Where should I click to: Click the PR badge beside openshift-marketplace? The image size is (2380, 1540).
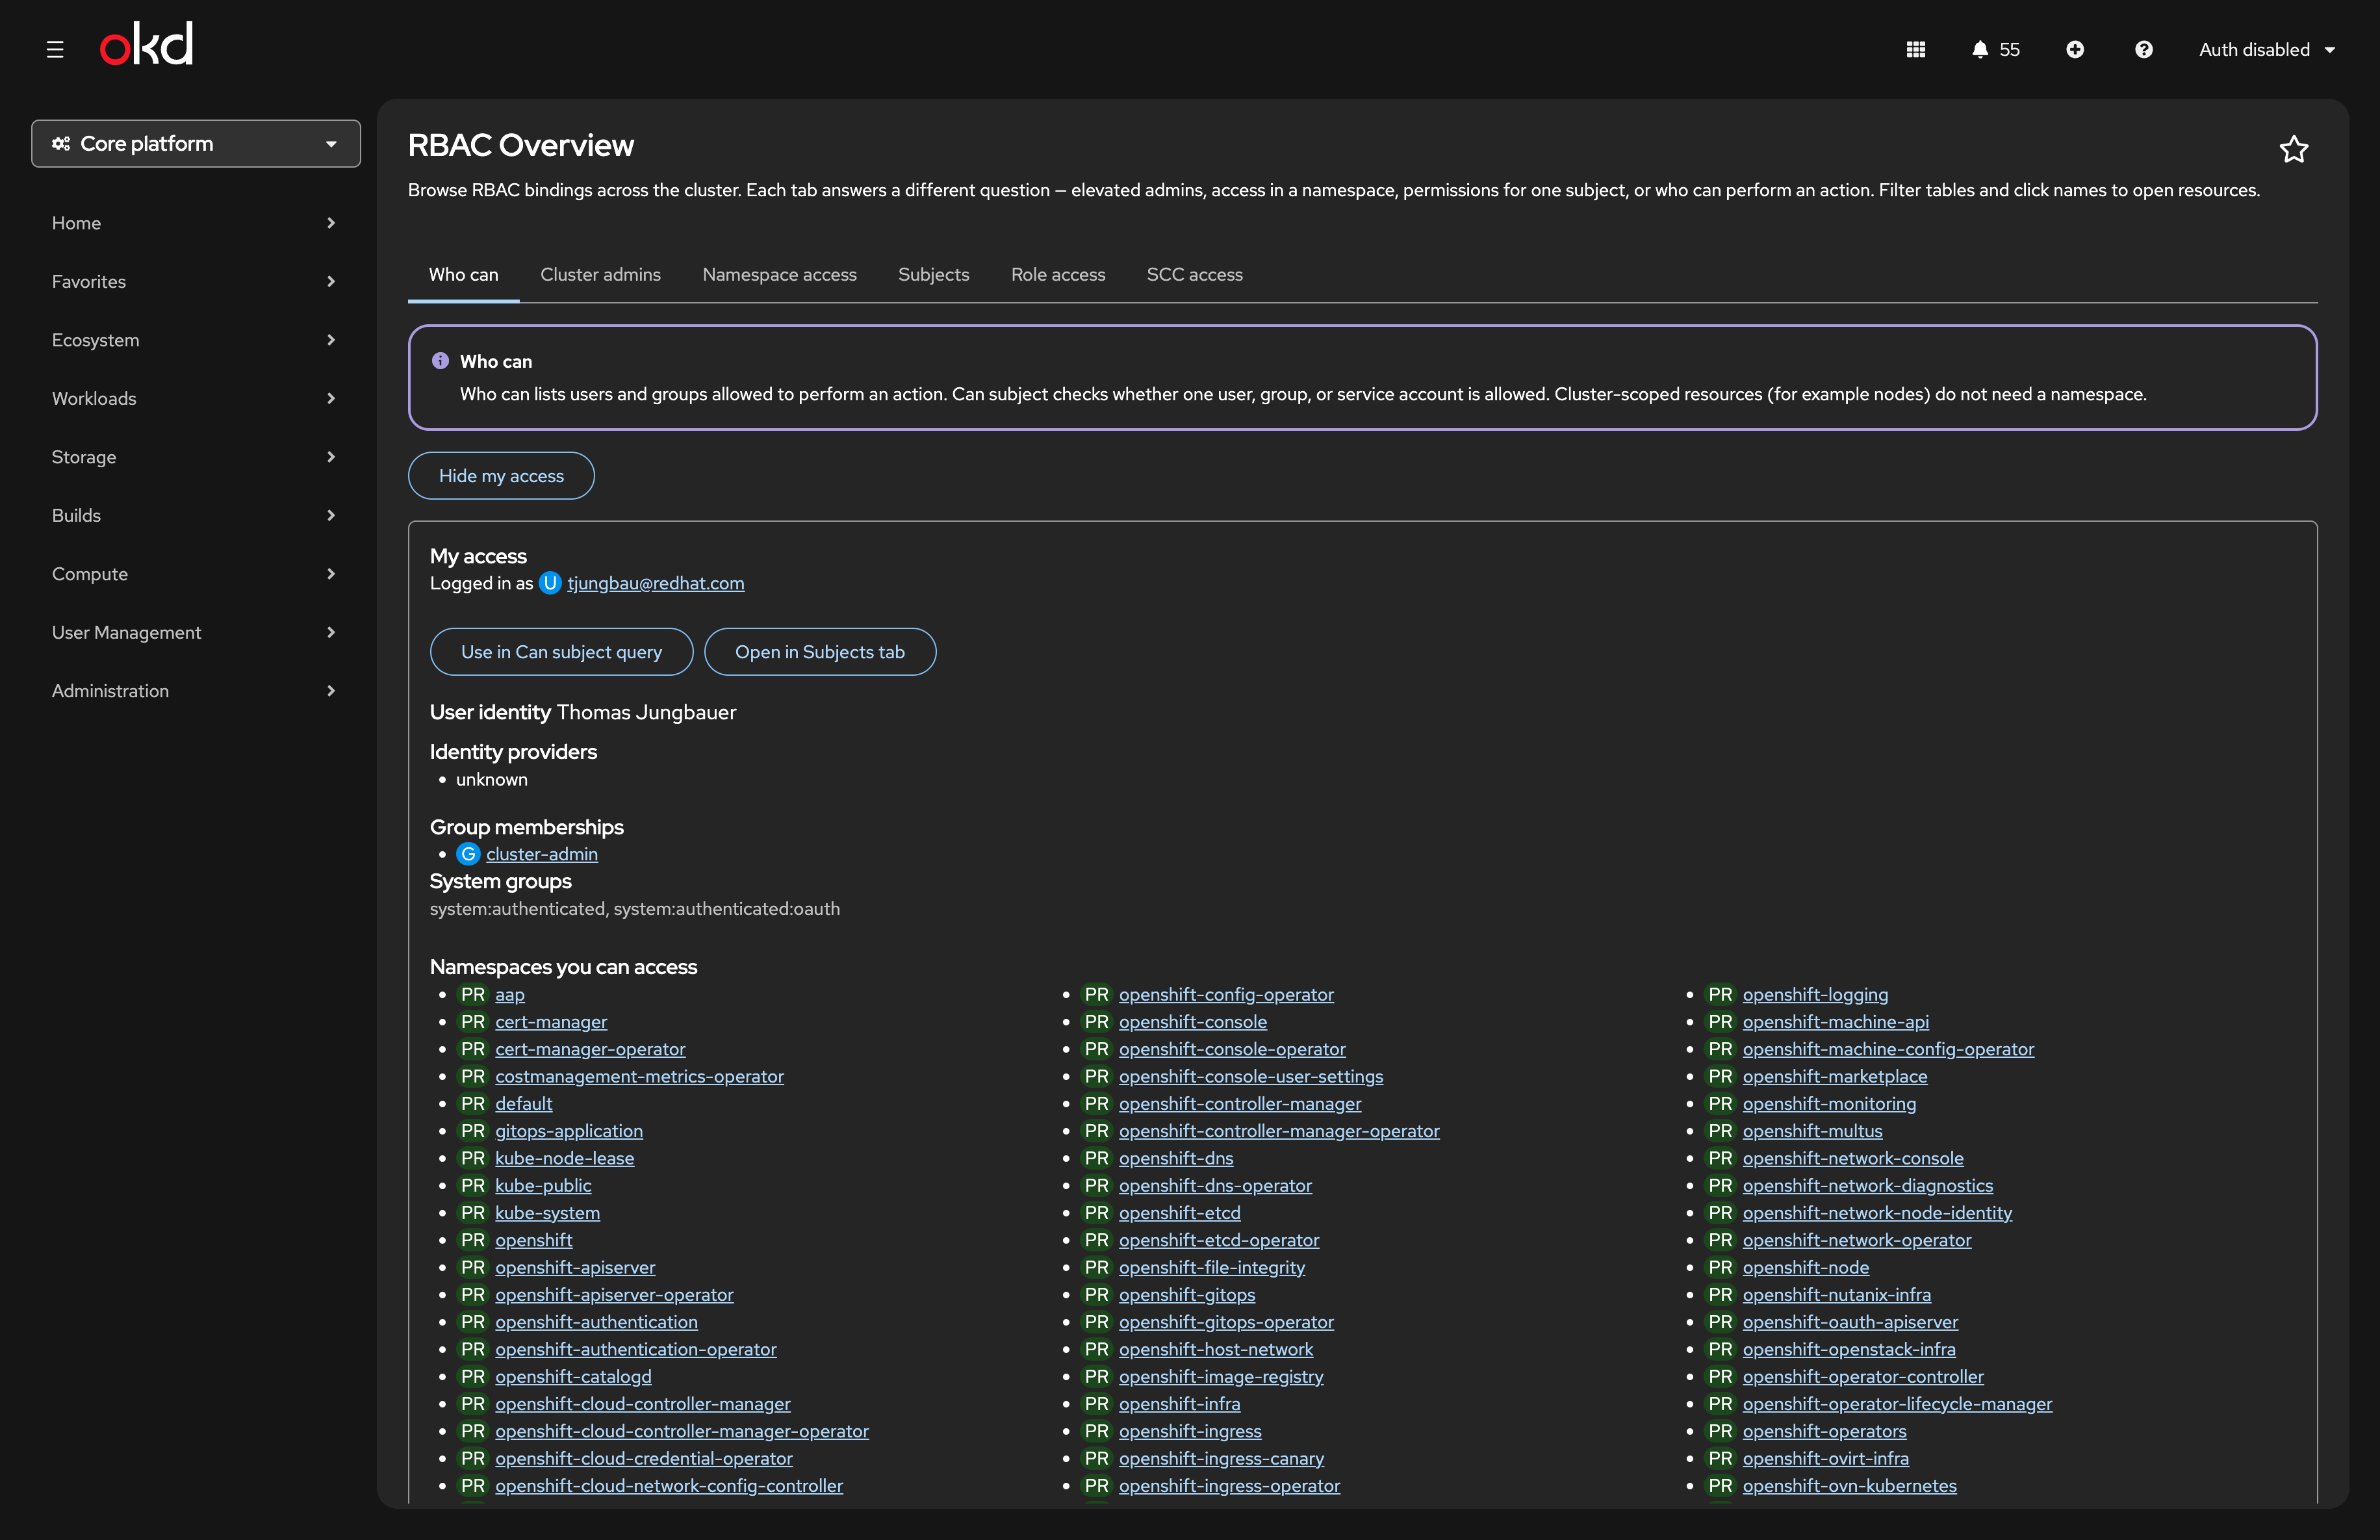[x=1720, y=1077]
